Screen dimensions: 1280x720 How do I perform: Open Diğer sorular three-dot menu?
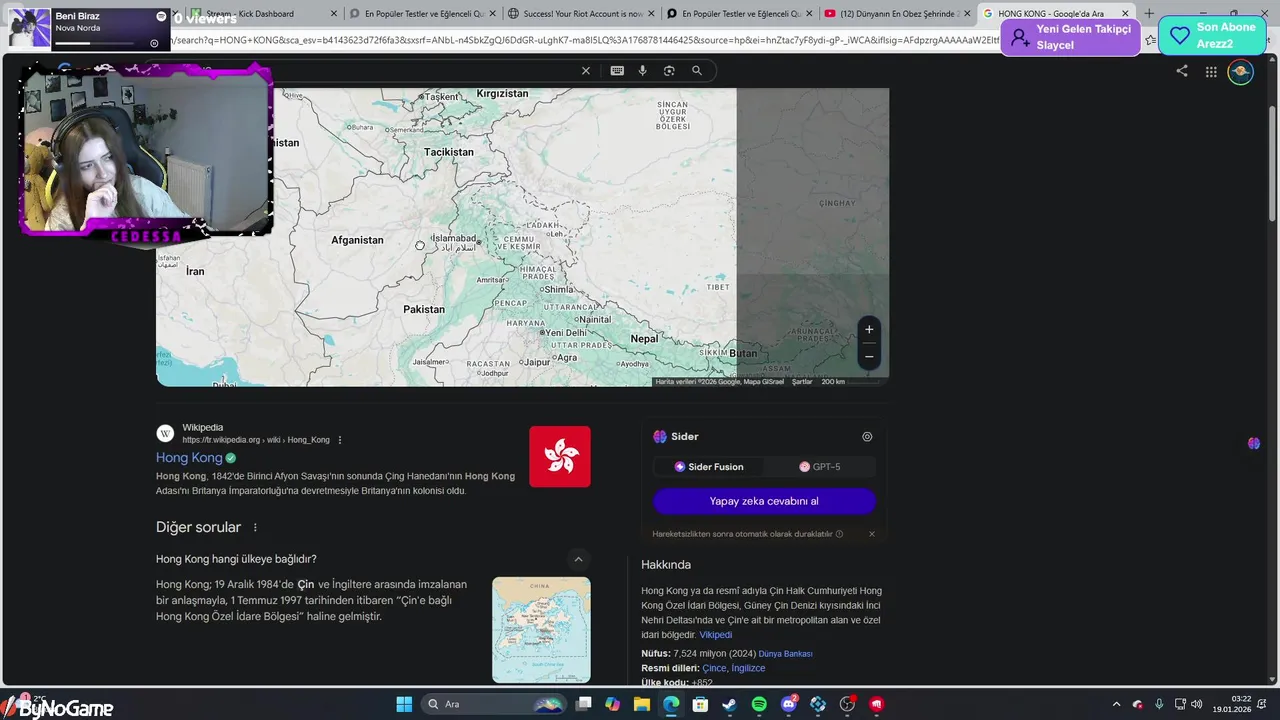255,527
